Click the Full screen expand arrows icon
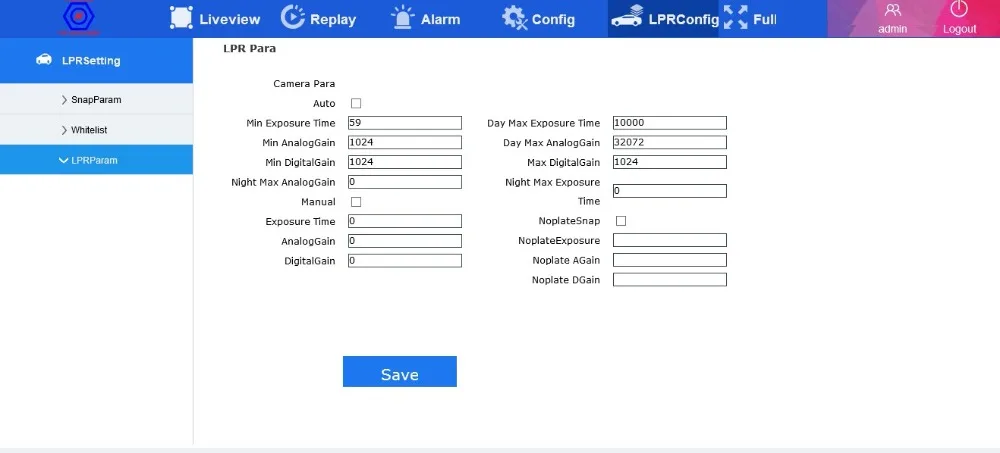The image size is (1000, 453). pyautogui.click(x=735, y=17)
